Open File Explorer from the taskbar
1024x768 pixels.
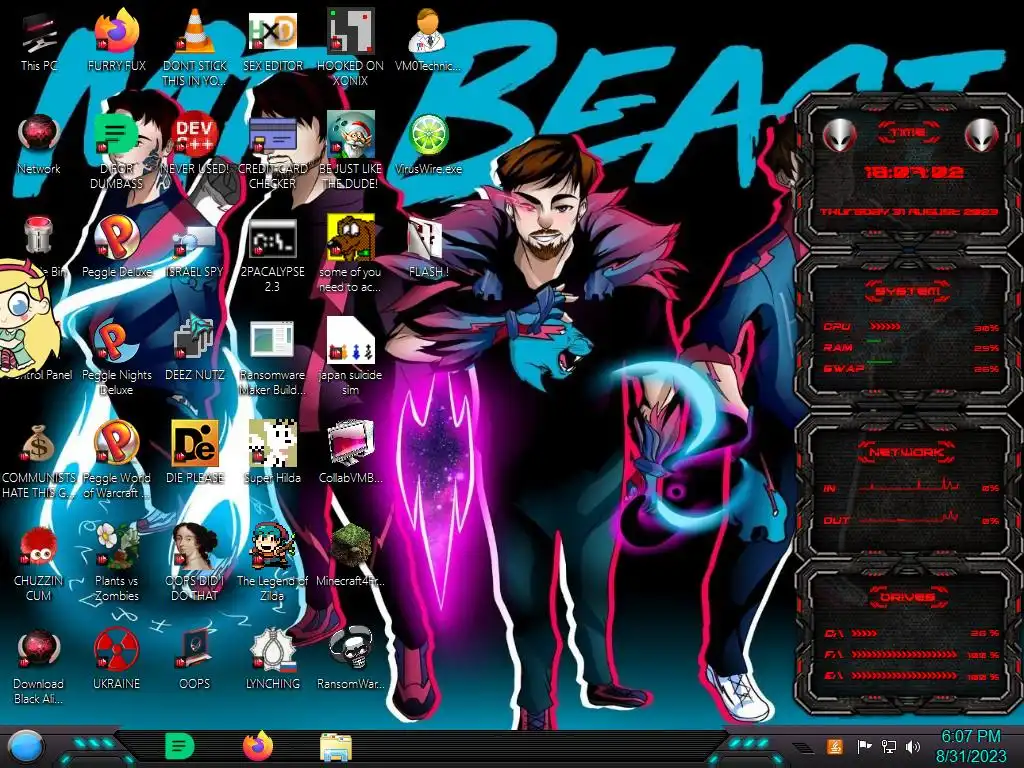(336, 747)
